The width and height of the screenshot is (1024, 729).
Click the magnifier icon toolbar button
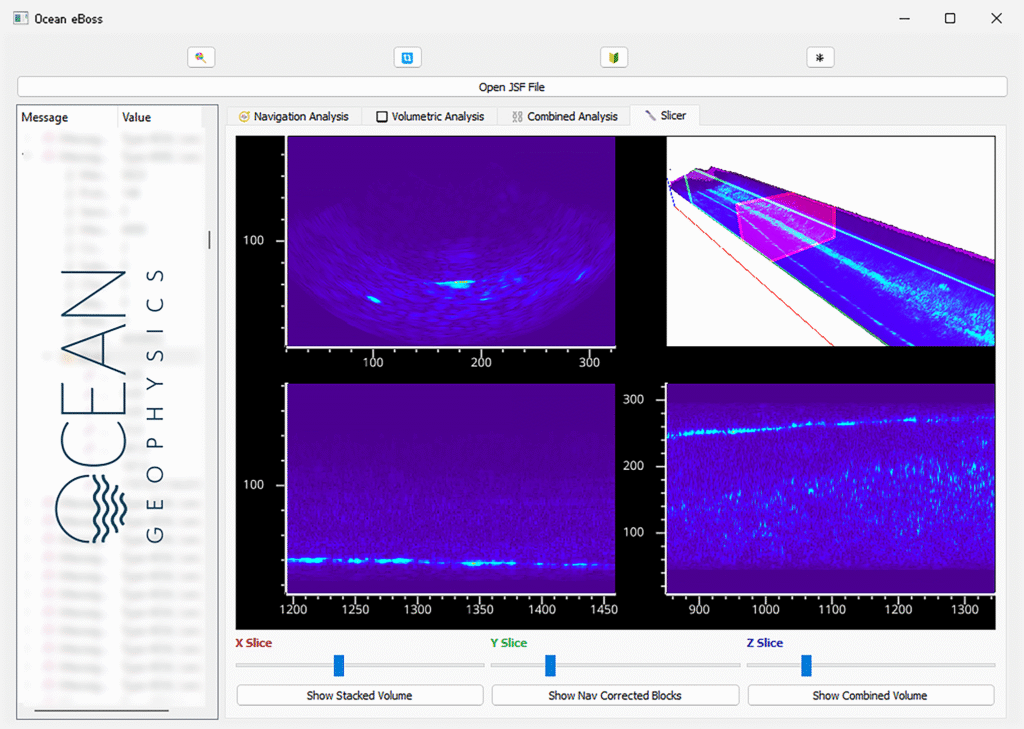(x=201, y=58)
